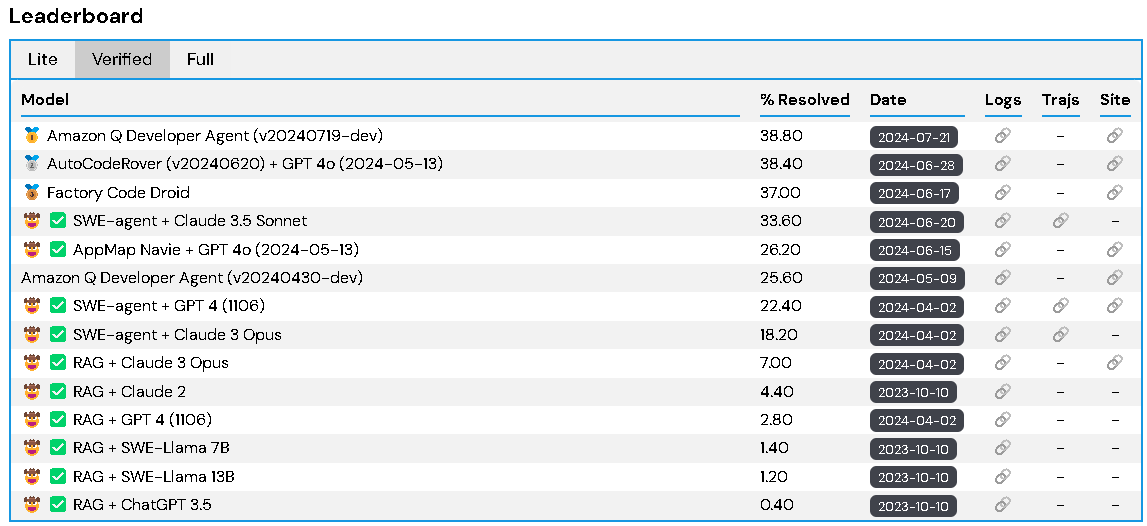Click the 2024-06-15 date badge

pos(915,250)
